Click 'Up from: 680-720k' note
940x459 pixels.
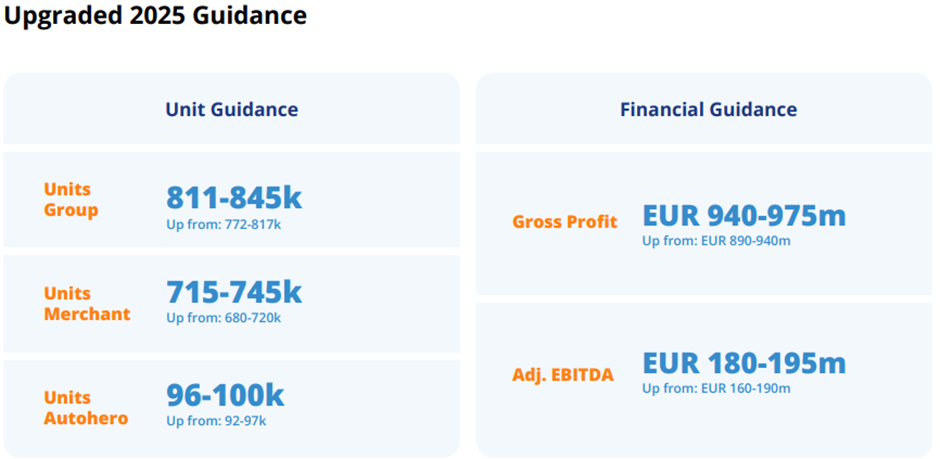pyautogui.click(x=223, y=318)
